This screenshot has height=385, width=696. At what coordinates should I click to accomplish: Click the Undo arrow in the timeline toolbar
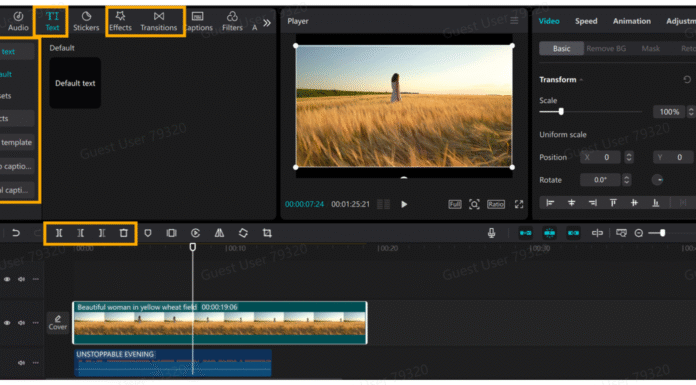pos(16,233)
